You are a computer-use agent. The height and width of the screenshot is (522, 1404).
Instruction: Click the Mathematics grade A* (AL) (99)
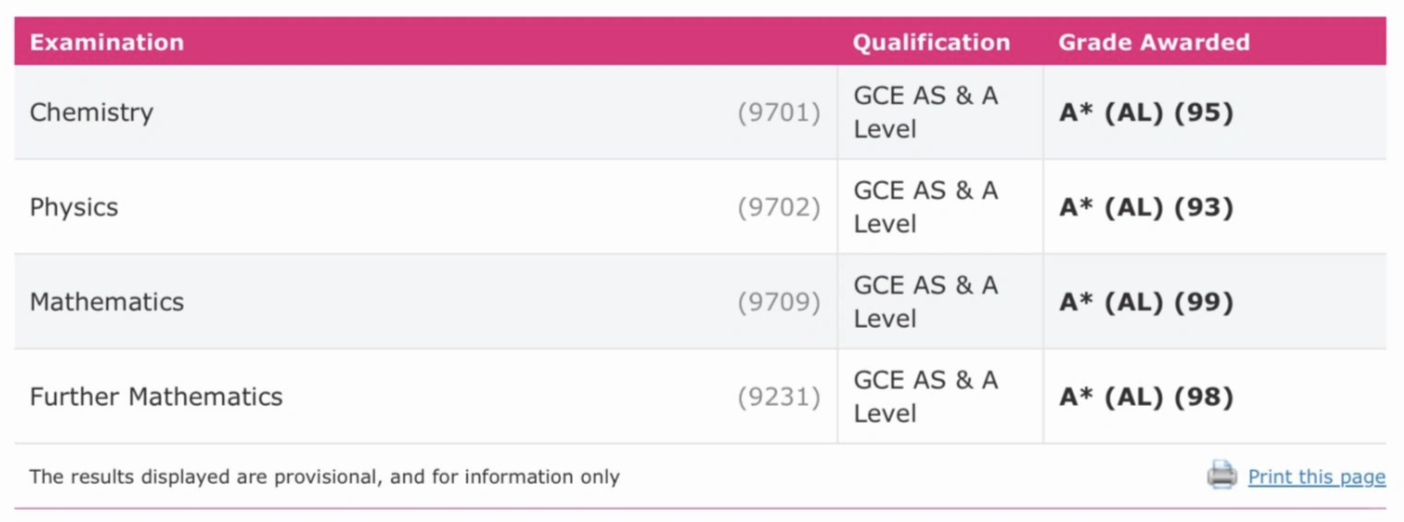[1146, 302]
